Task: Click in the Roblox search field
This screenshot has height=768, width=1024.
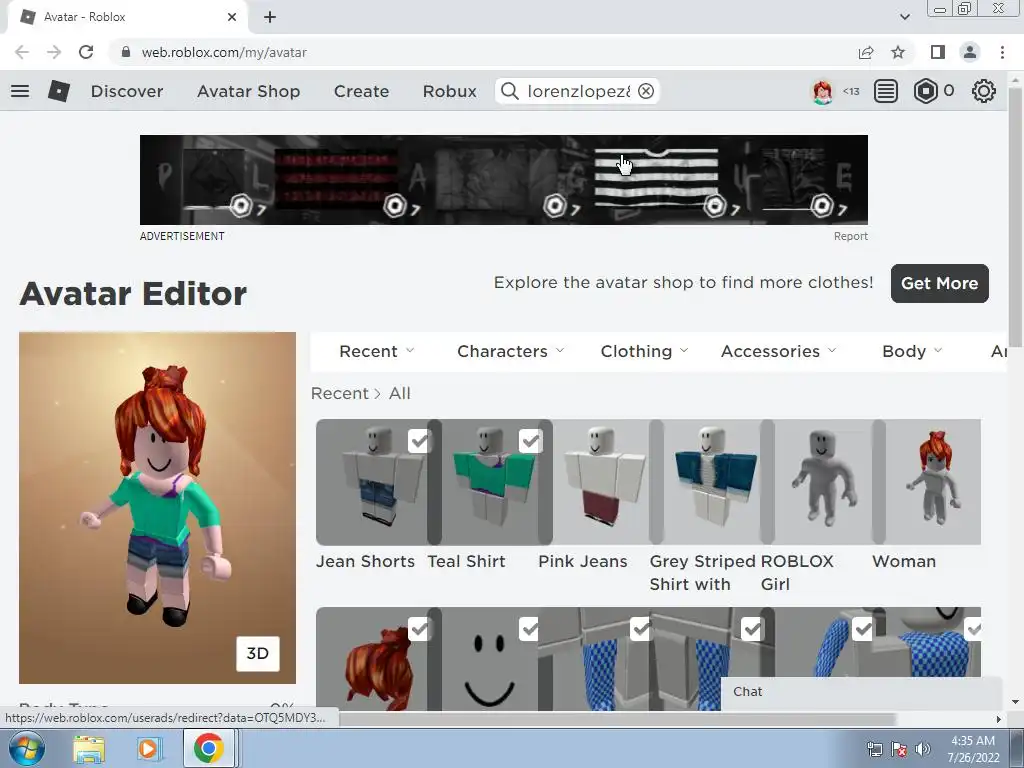Action: 578,91
